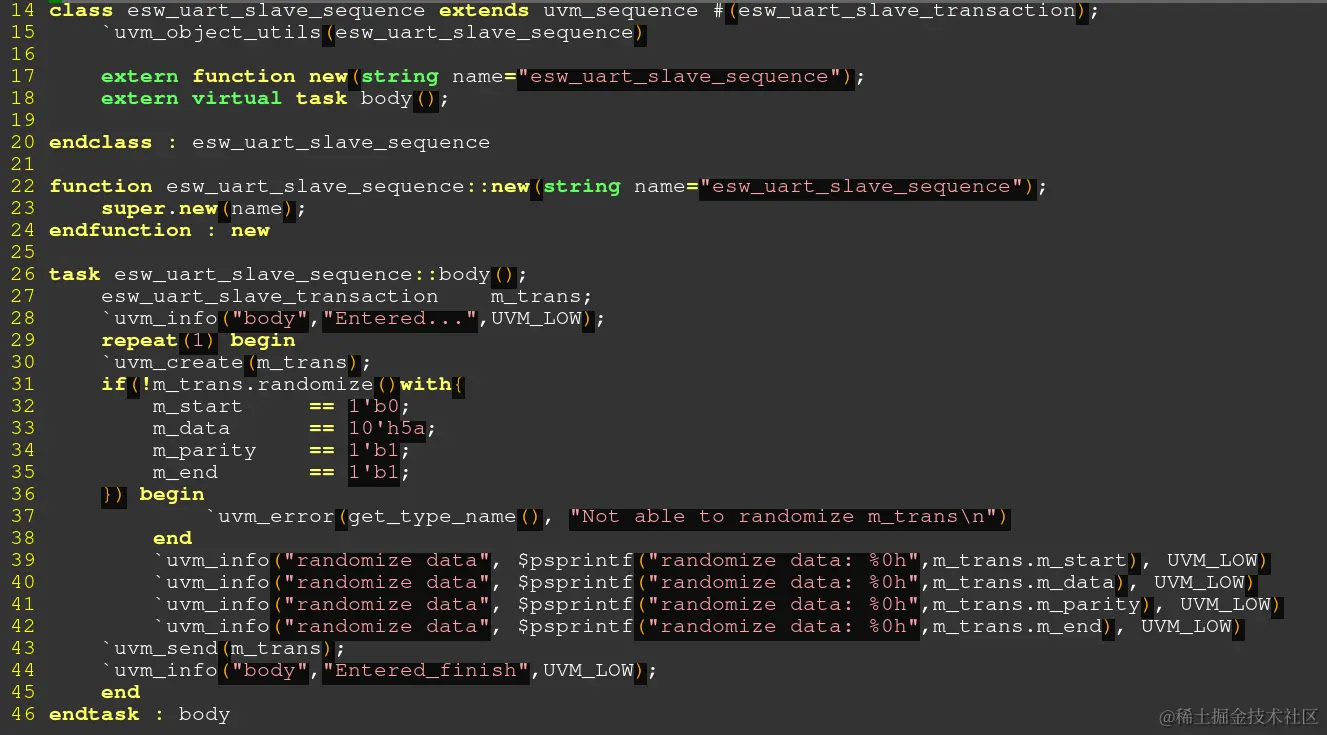Click 'm_end' constraint name on line 35

pyautogui.click(x=185, y=472)
